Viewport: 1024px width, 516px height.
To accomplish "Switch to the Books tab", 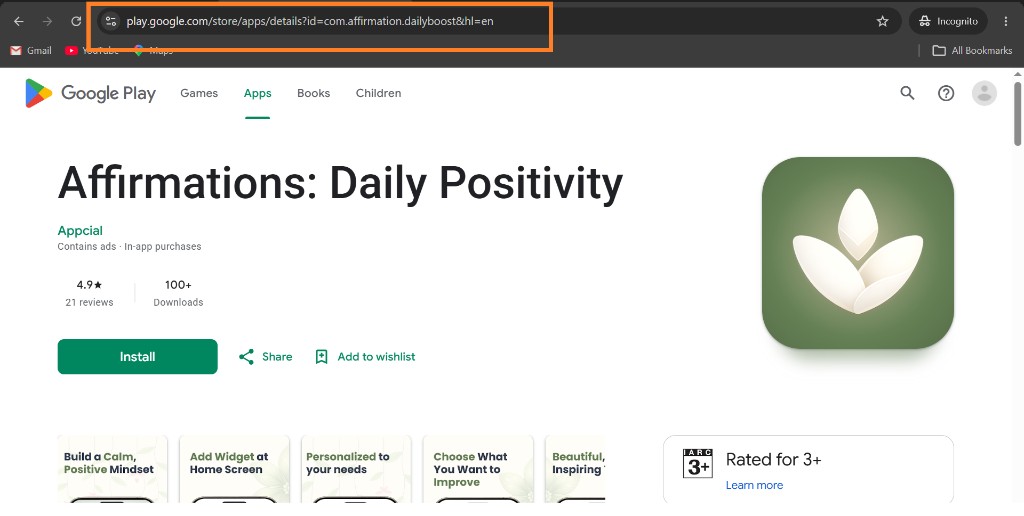I will point(313,93).
